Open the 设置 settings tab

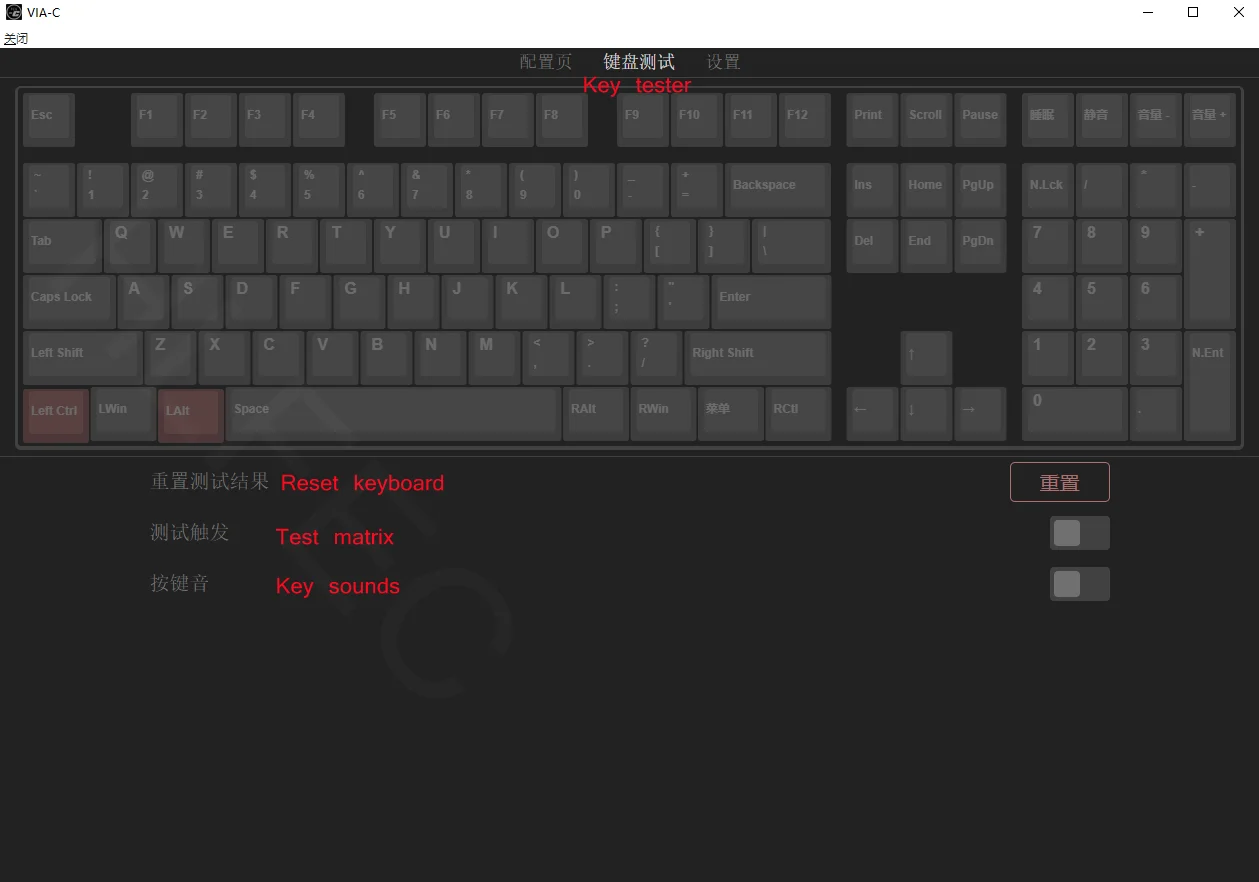pos(723,62)
